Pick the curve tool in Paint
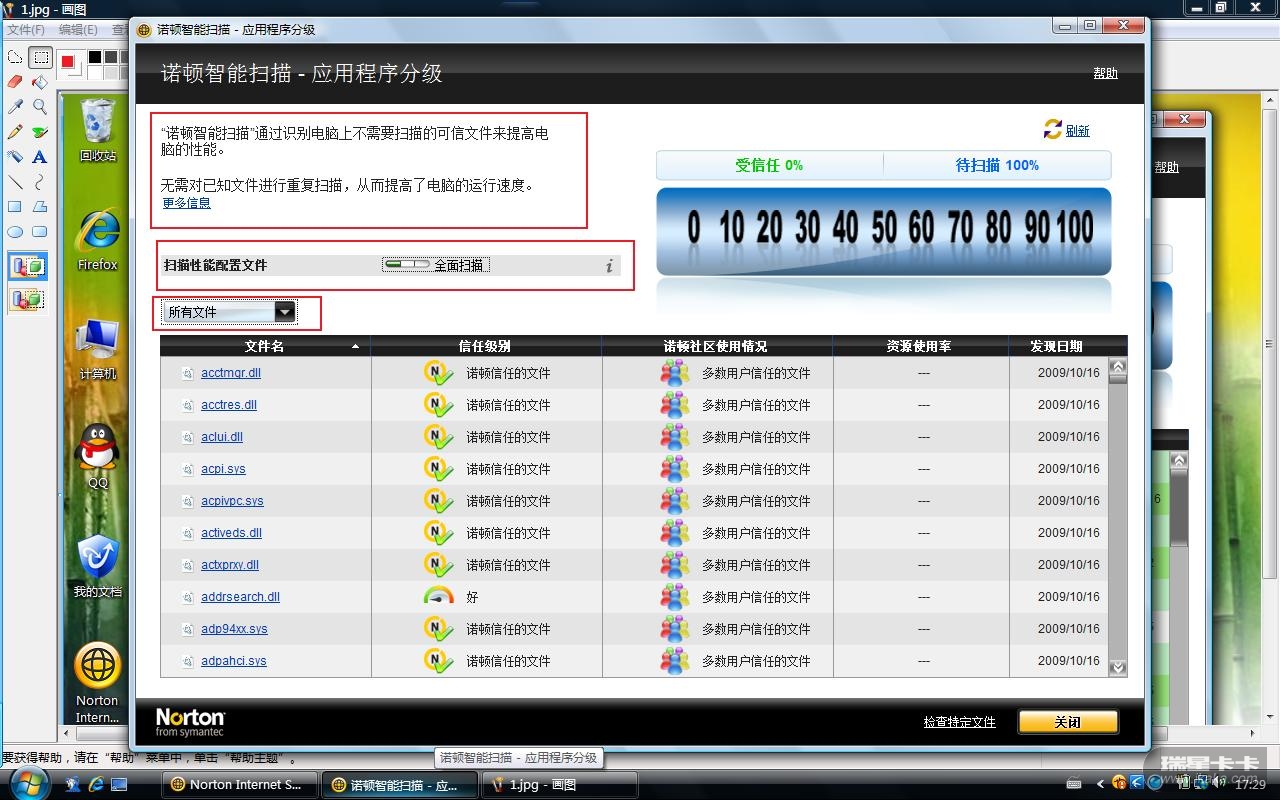The image size is (1280, 800). tap(40, 182)
